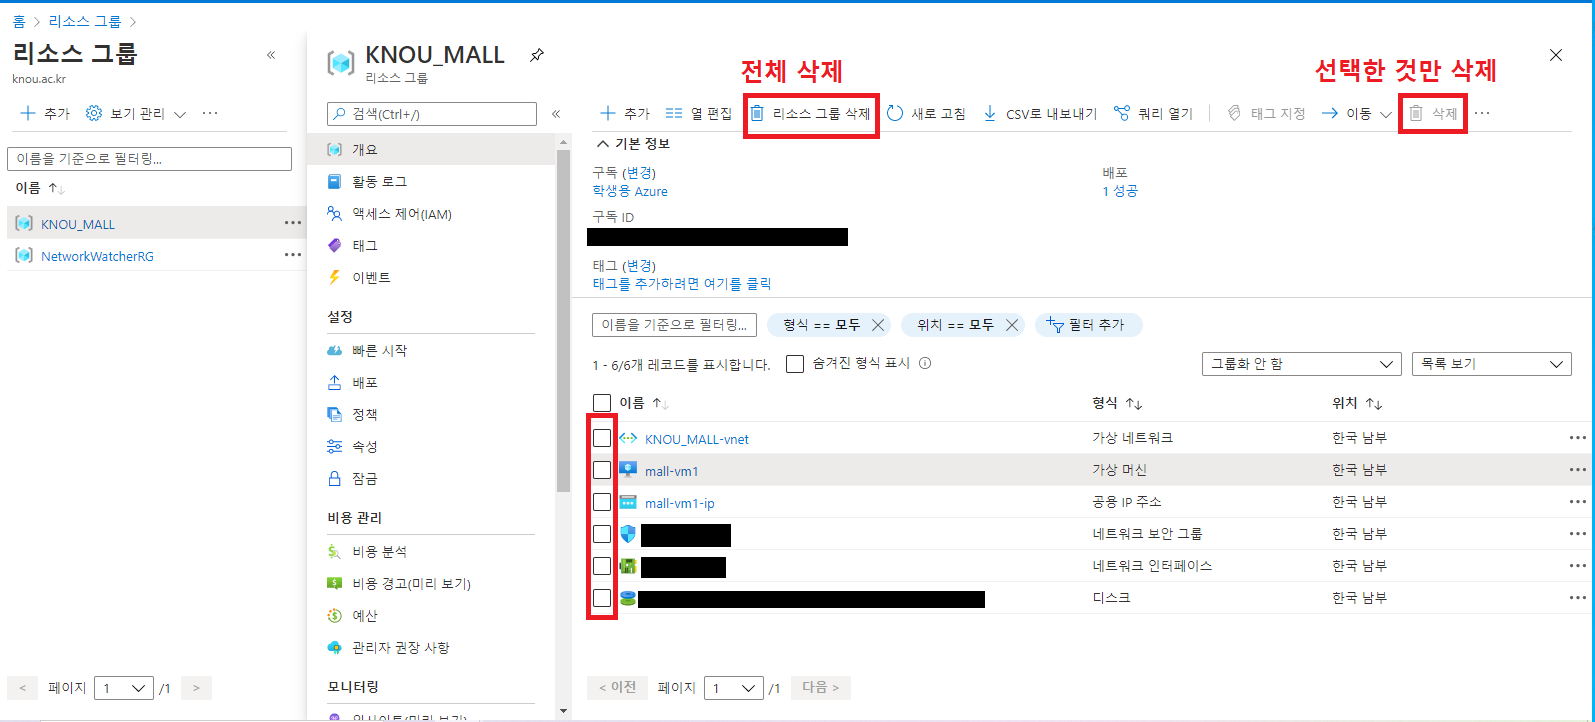This screenshot has height=722, width=1595.
Task: Check the 디스크 row checkbox
Action: point(602,598)
